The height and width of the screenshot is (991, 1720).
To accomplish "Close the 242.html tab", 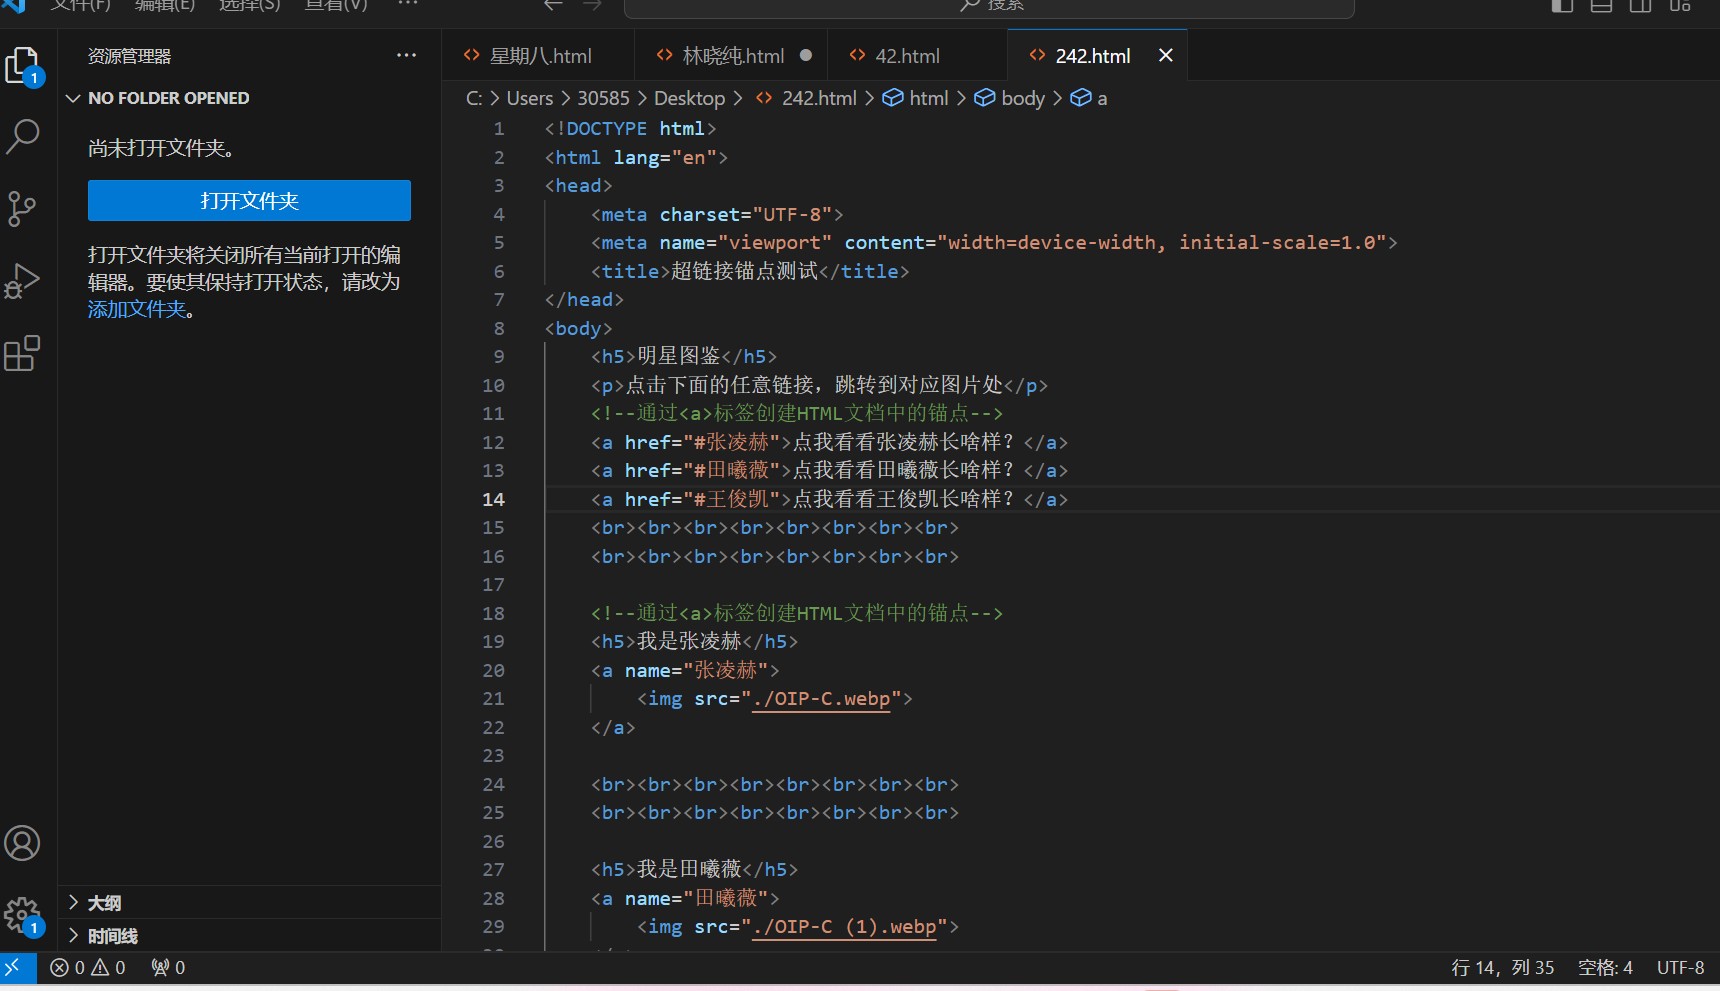I will [x=1165, y=56].
